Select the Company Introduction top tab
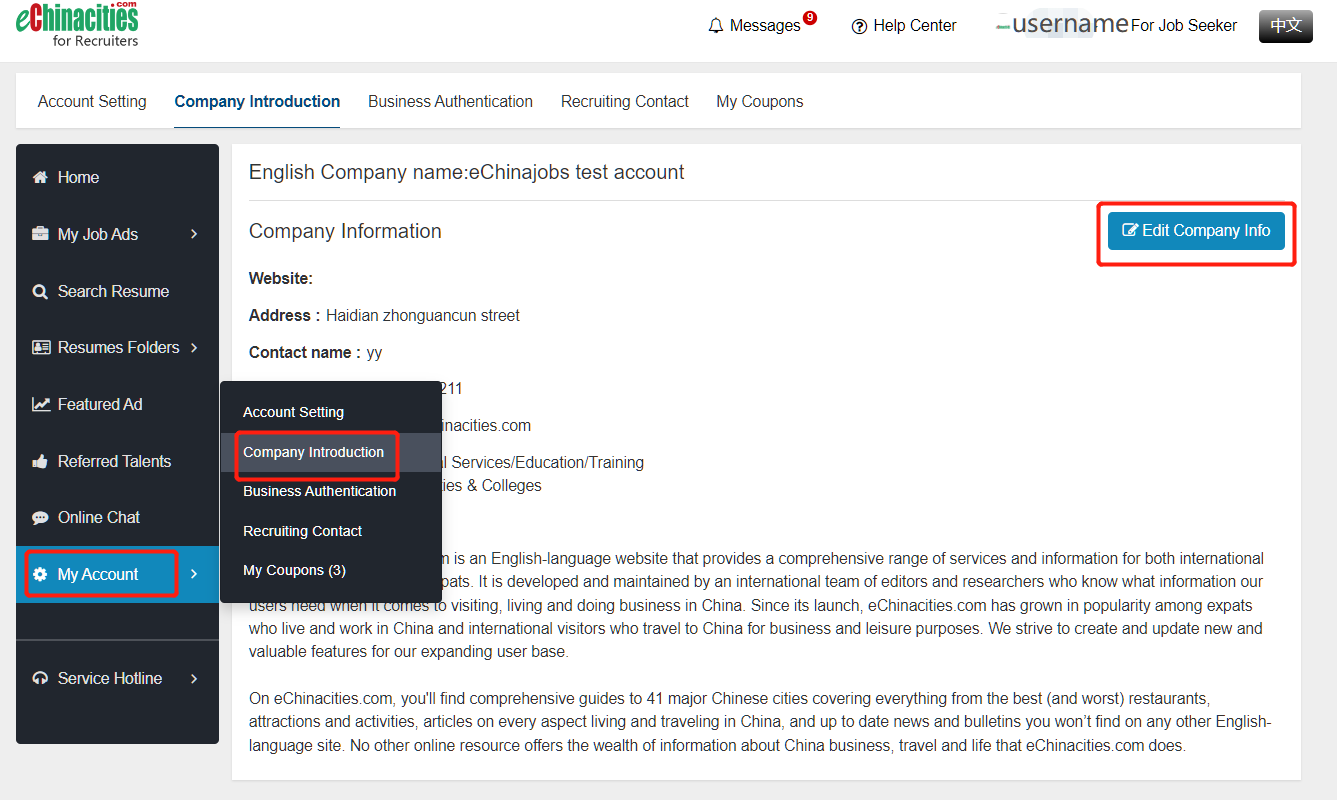The width and height of the screenshot is (1337, 800). tap(257, 101)
